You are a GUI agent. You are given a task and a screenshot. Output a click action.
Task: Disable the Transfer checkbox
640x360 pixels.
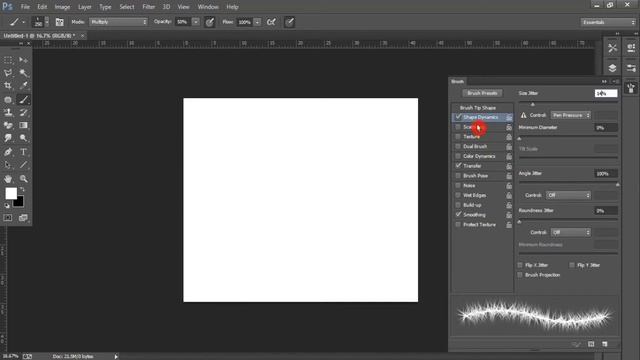[x=458, y=166]
